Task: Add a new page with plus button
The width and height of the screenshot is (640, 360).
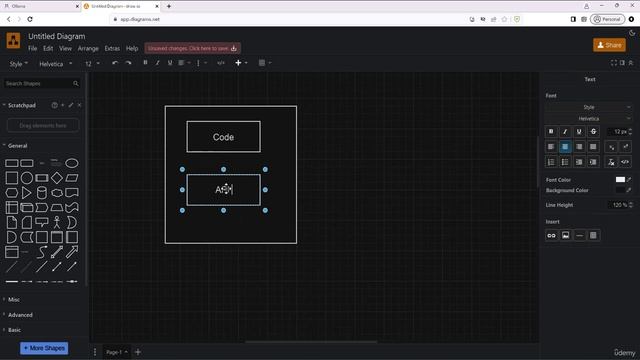Action: click(138, 352)
